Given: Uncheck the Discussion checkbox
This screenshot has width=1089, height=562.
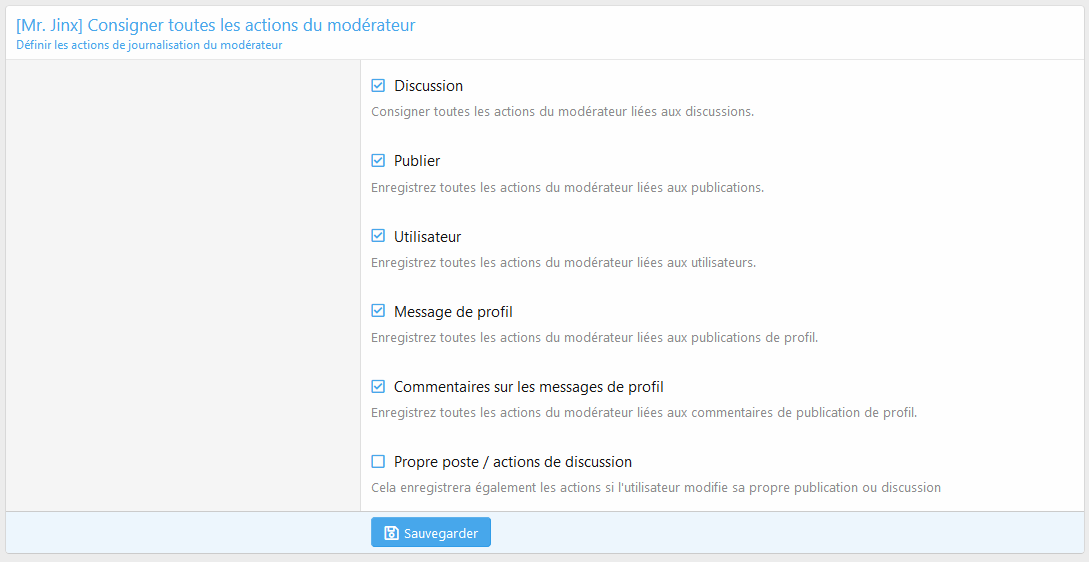Looking at the screenshot, I should tap(378, 86).
